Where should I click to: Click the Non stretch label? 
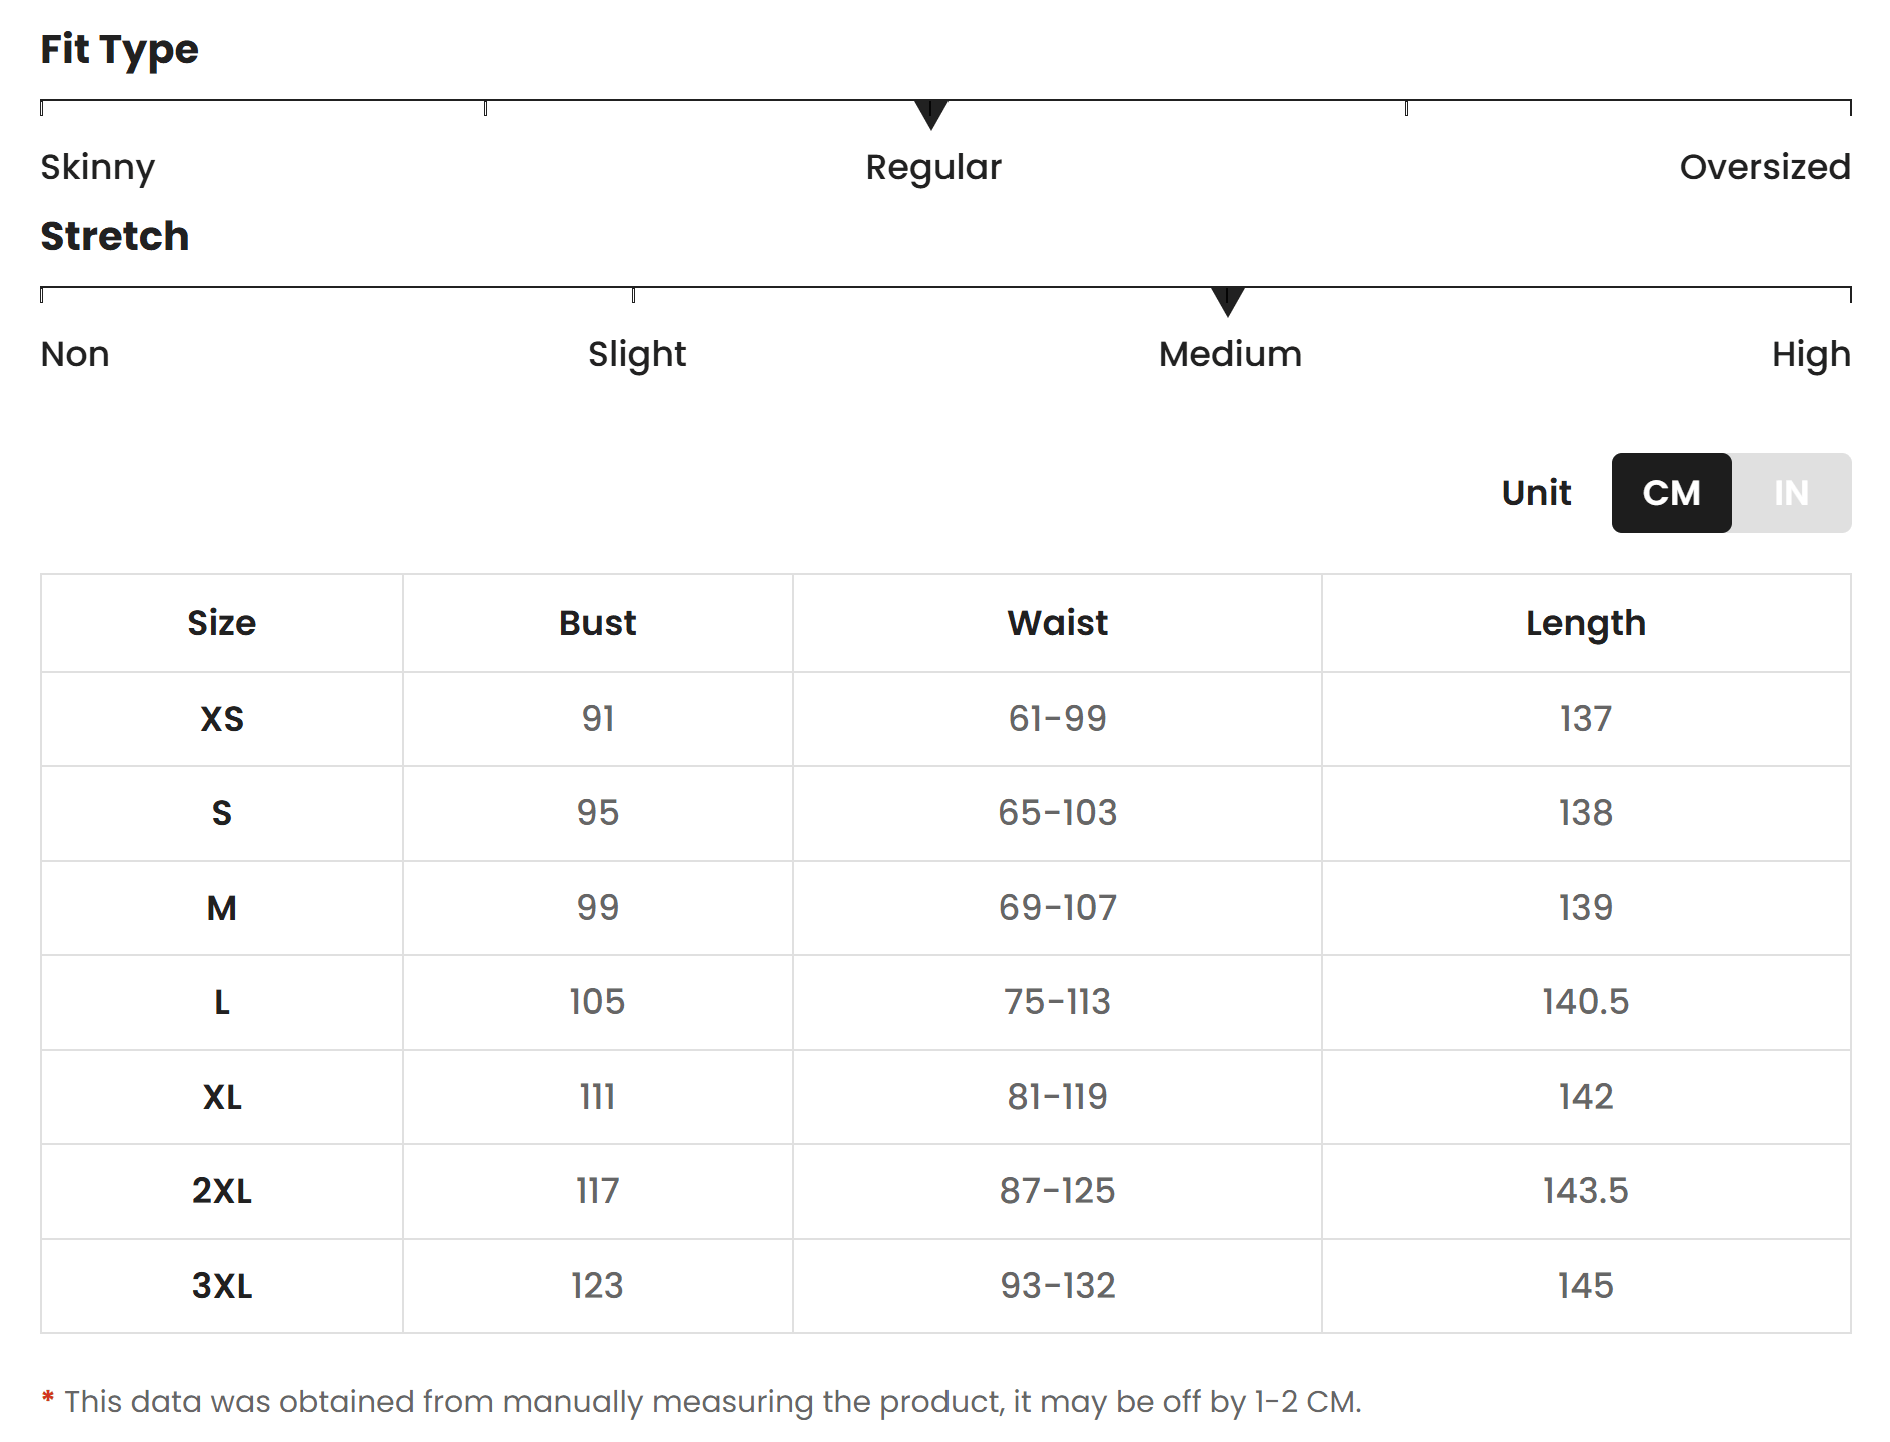pyautogui.click(x=75, y=354)
